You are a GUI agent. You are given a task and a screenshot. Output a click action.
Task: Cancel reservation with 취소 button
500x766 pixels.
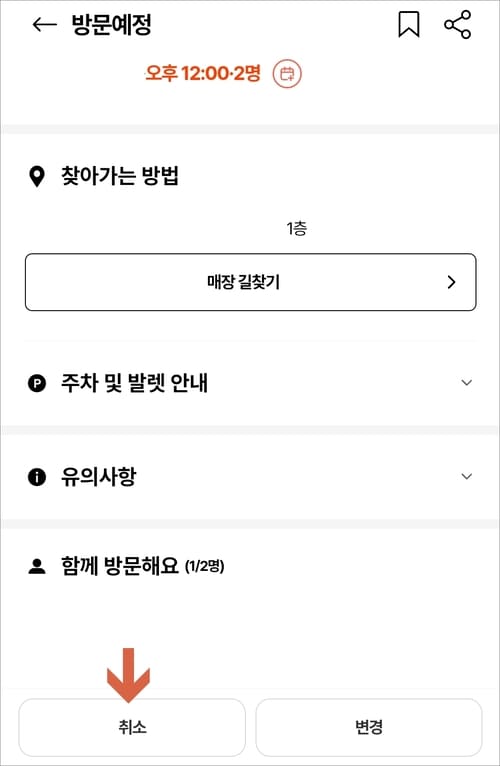(x=132, y=727)
